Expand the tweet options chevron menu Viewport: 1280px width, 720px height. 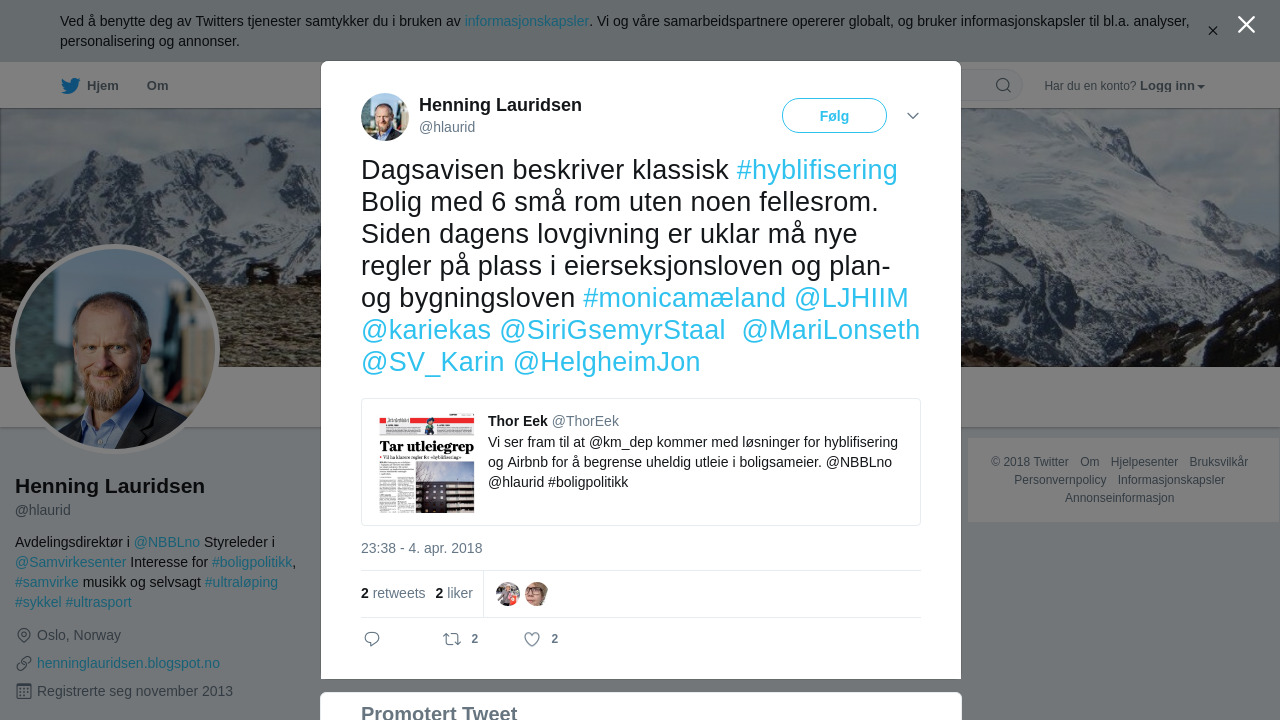click(x=913, y=116)
